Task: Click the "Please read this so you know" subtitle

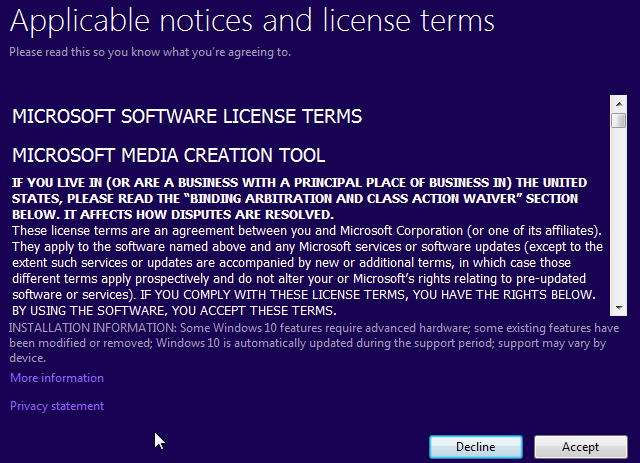Action: 150,52
